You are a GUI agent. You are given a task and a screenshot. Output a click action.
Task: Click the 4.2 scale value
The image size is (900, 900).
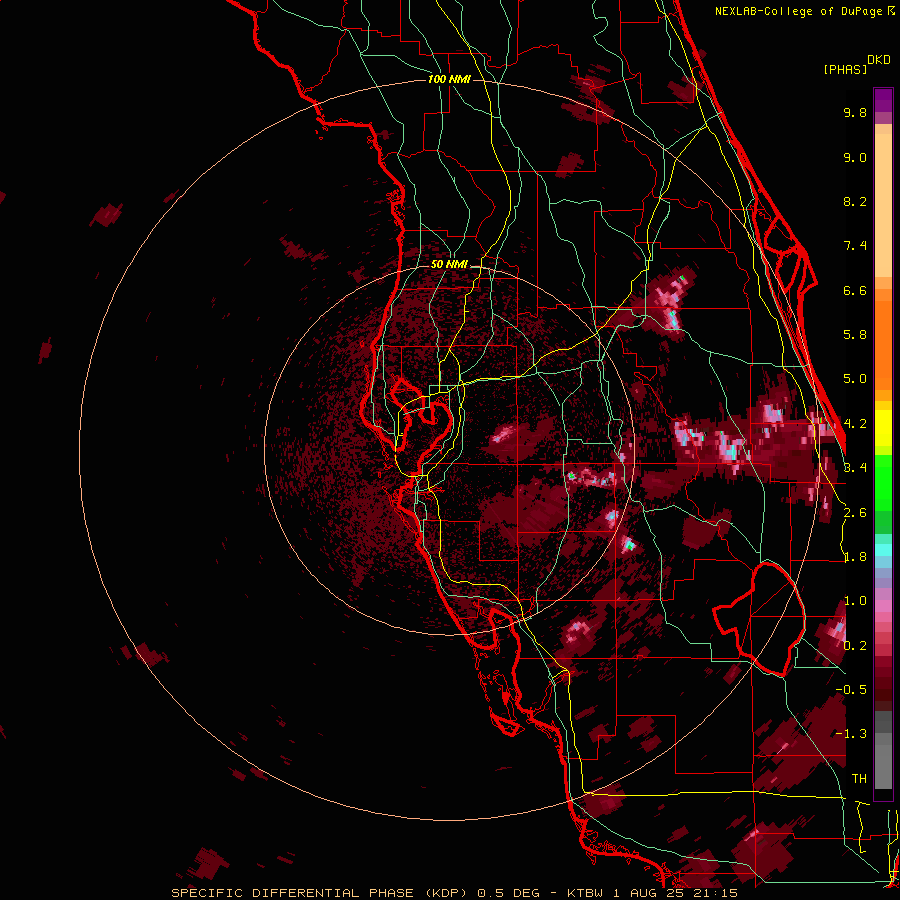point(855,424)
